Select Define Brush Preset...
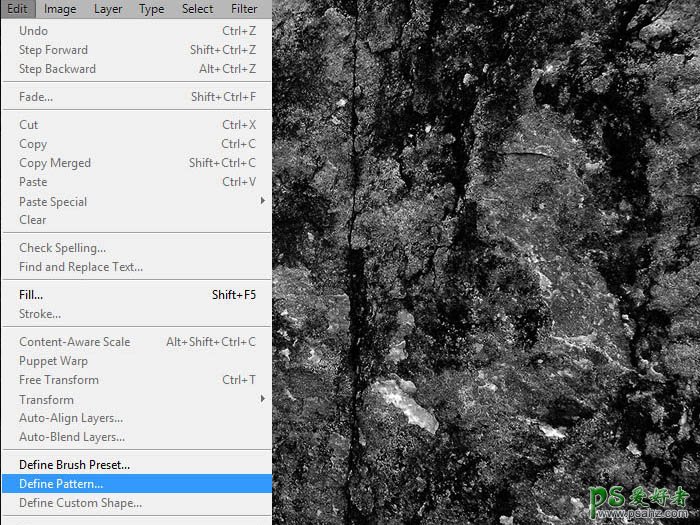700x525 pixels. pyautogui.click(x=137, y=465)
